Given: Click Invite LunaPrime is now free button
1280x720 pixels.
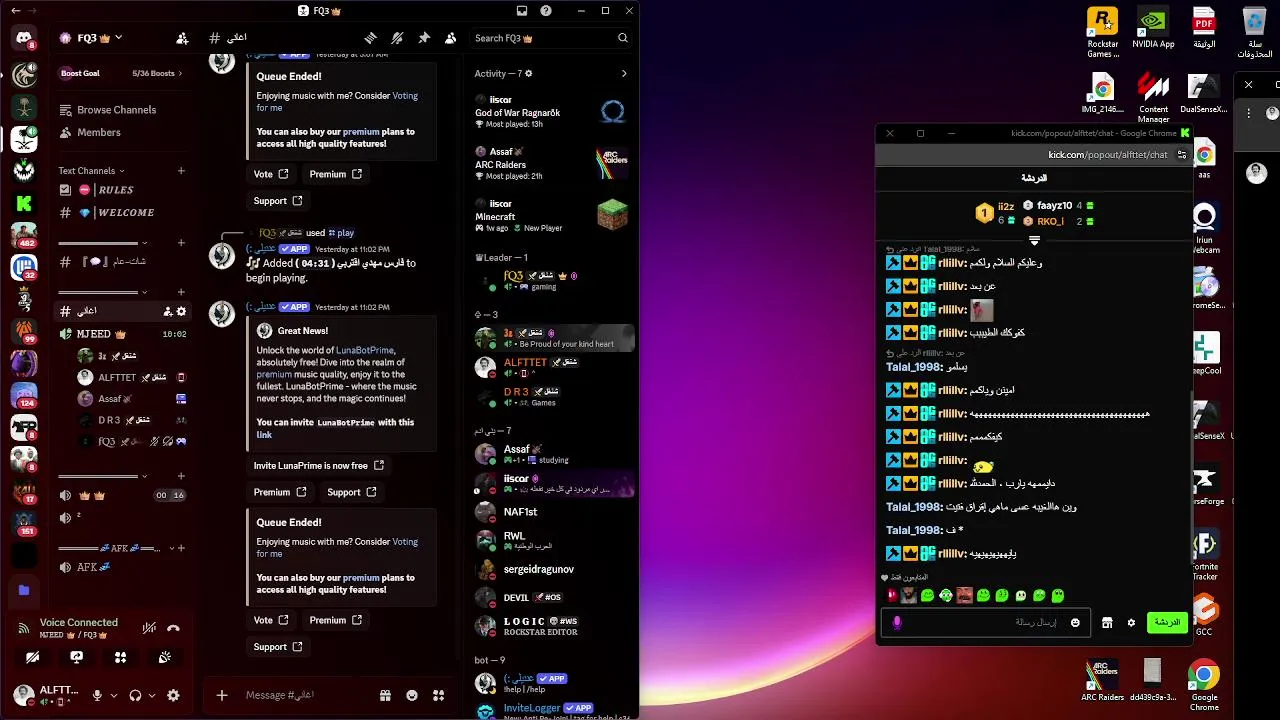Looking at the screenshot, I should point(318,465).
